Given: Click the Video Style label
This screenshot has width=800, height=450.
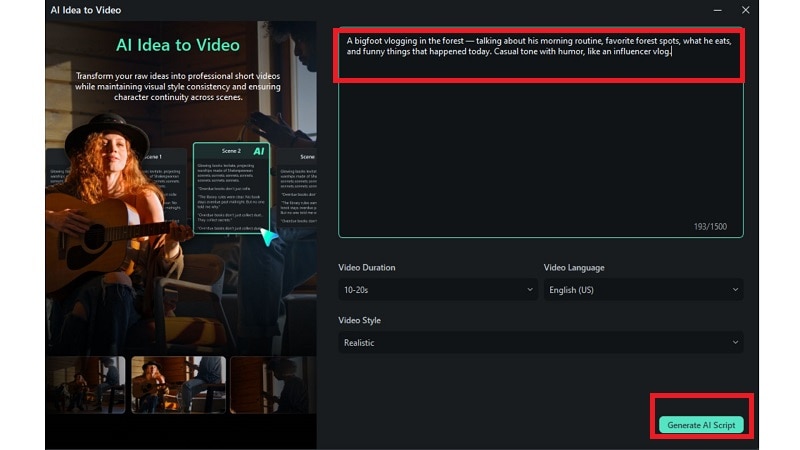Looking at the screenshot, I should click(359, 320).
